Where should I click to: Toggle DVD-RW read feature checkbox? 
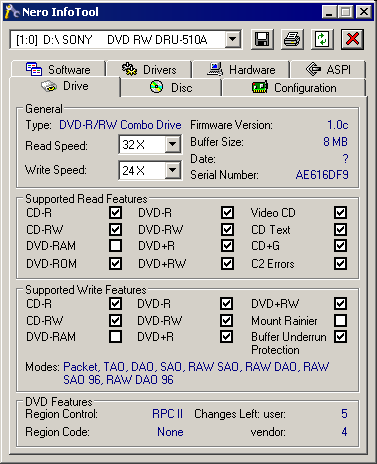pyautogui.click(x=227, y=229)
